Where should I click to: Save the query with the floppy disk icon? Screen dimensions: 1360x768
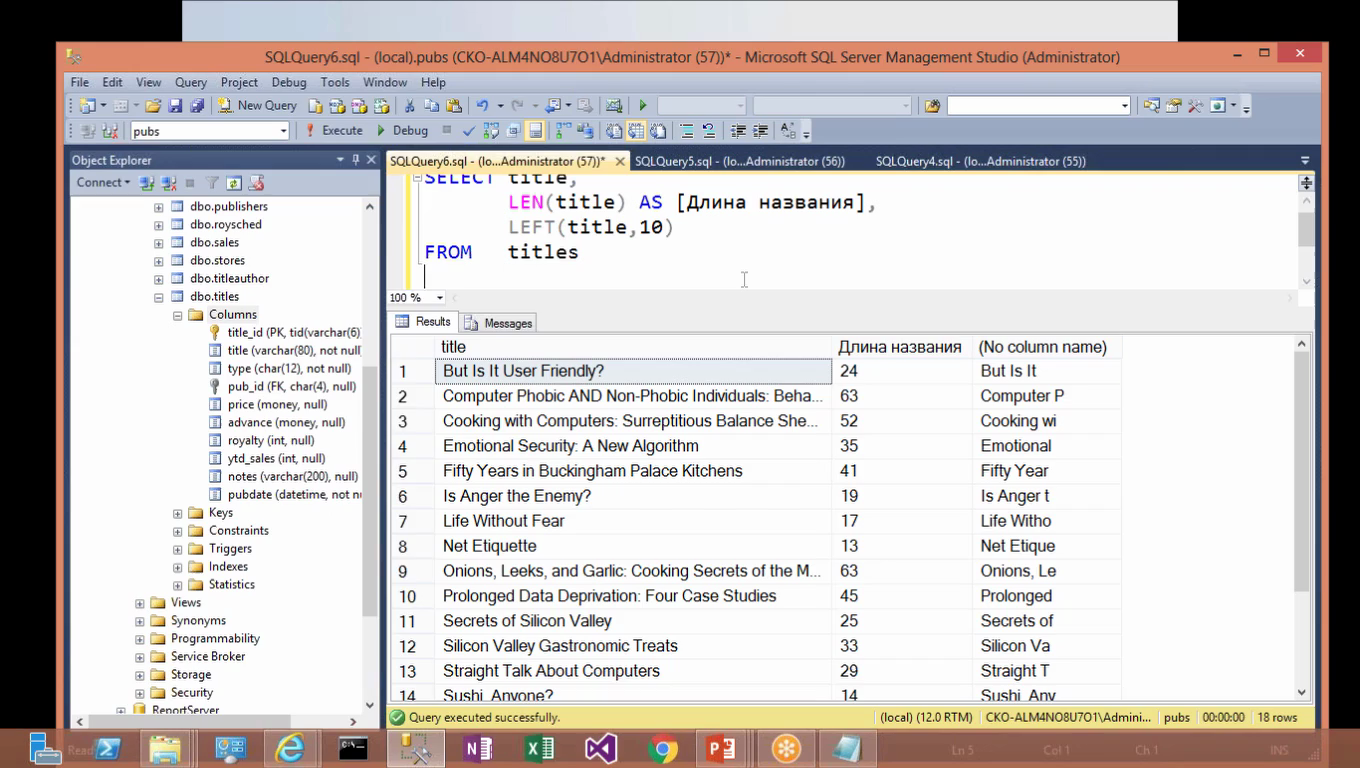point(175,105)
